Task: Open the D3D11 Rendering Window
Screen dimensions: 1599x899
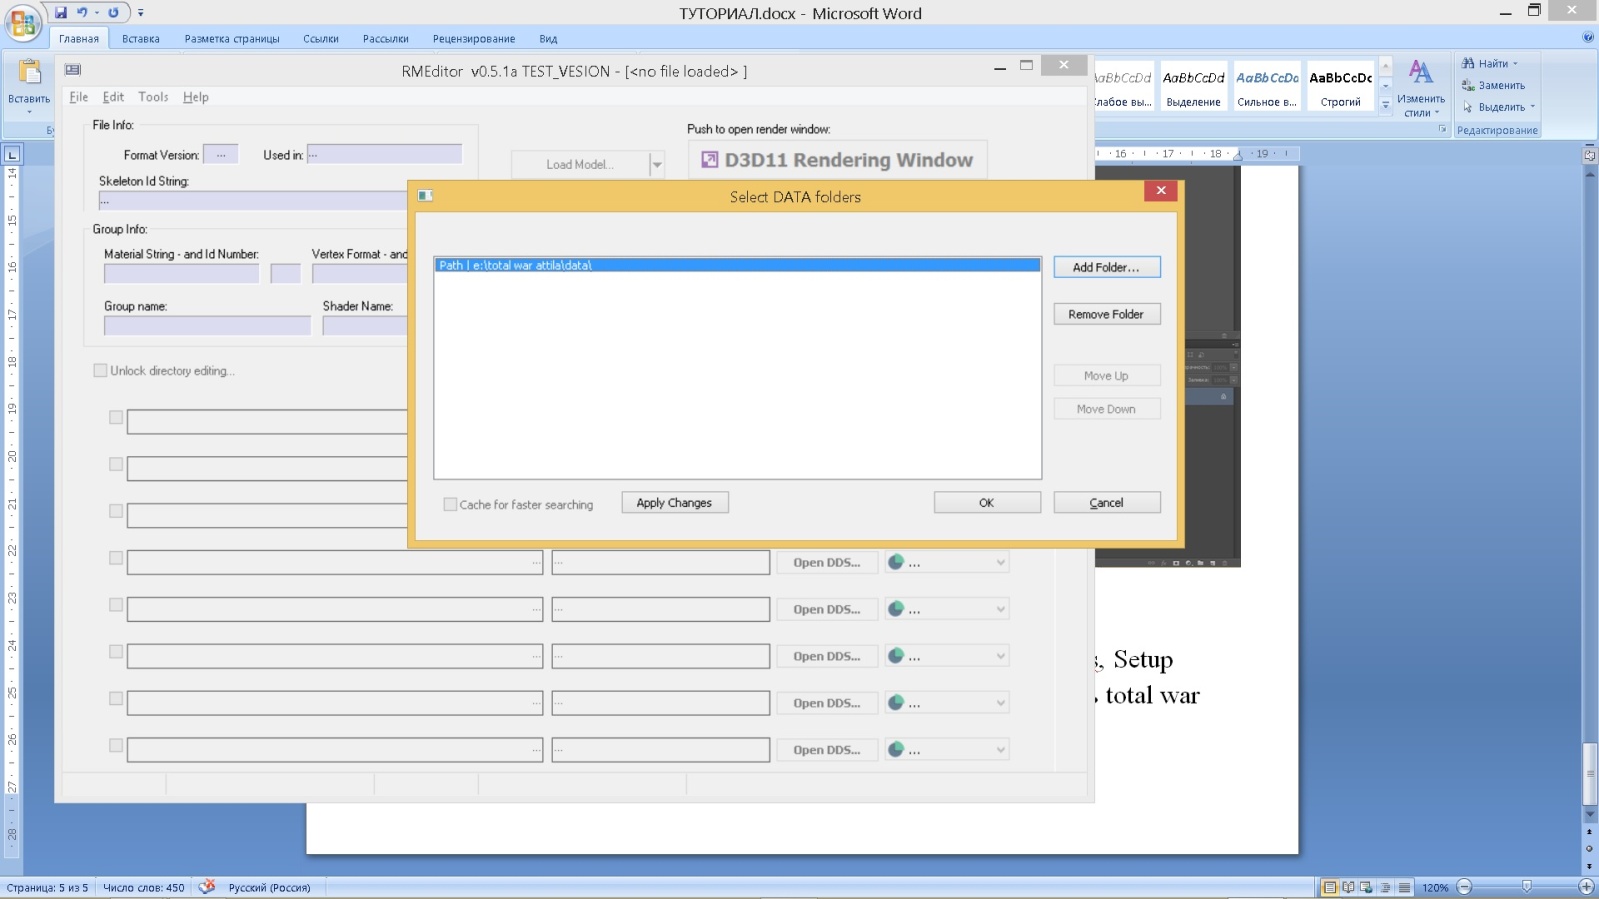Action: click(837, 160)
